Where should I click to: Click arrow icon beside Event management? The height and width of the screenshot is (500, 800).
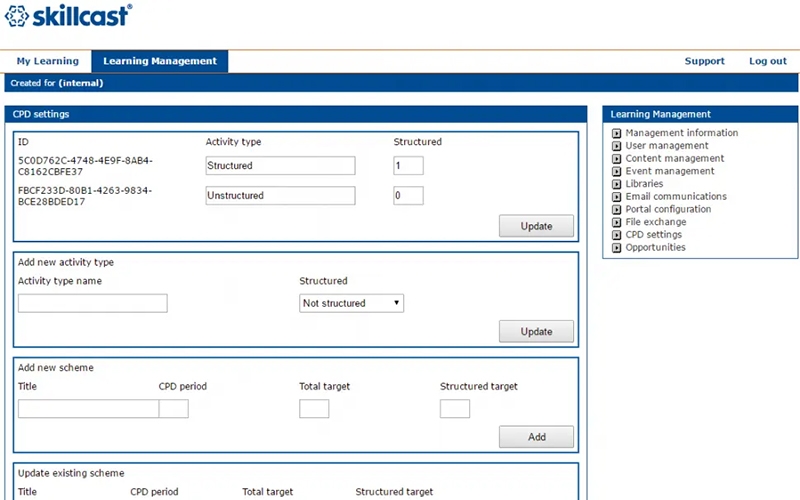click(617, 172)
